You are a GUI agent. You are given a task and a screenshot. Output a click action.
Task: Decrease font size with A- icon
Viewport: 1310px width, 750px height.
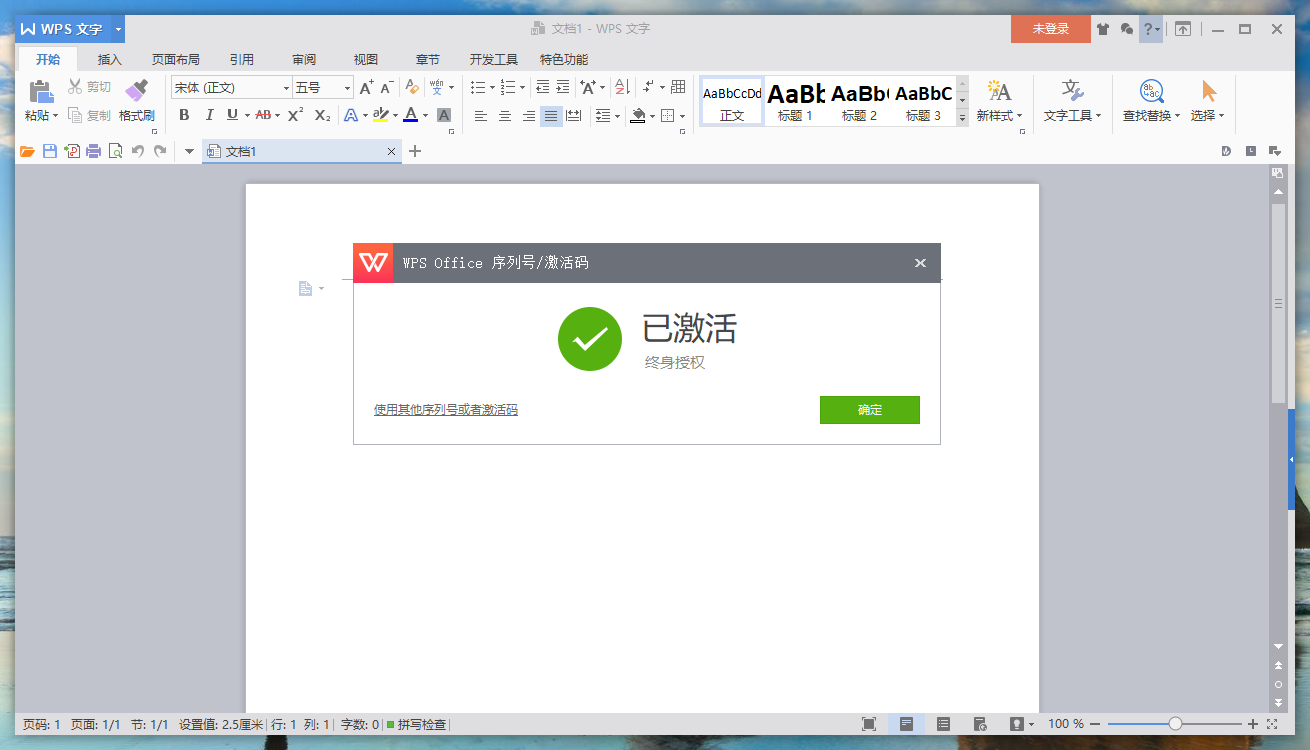(x=387, y=88)
